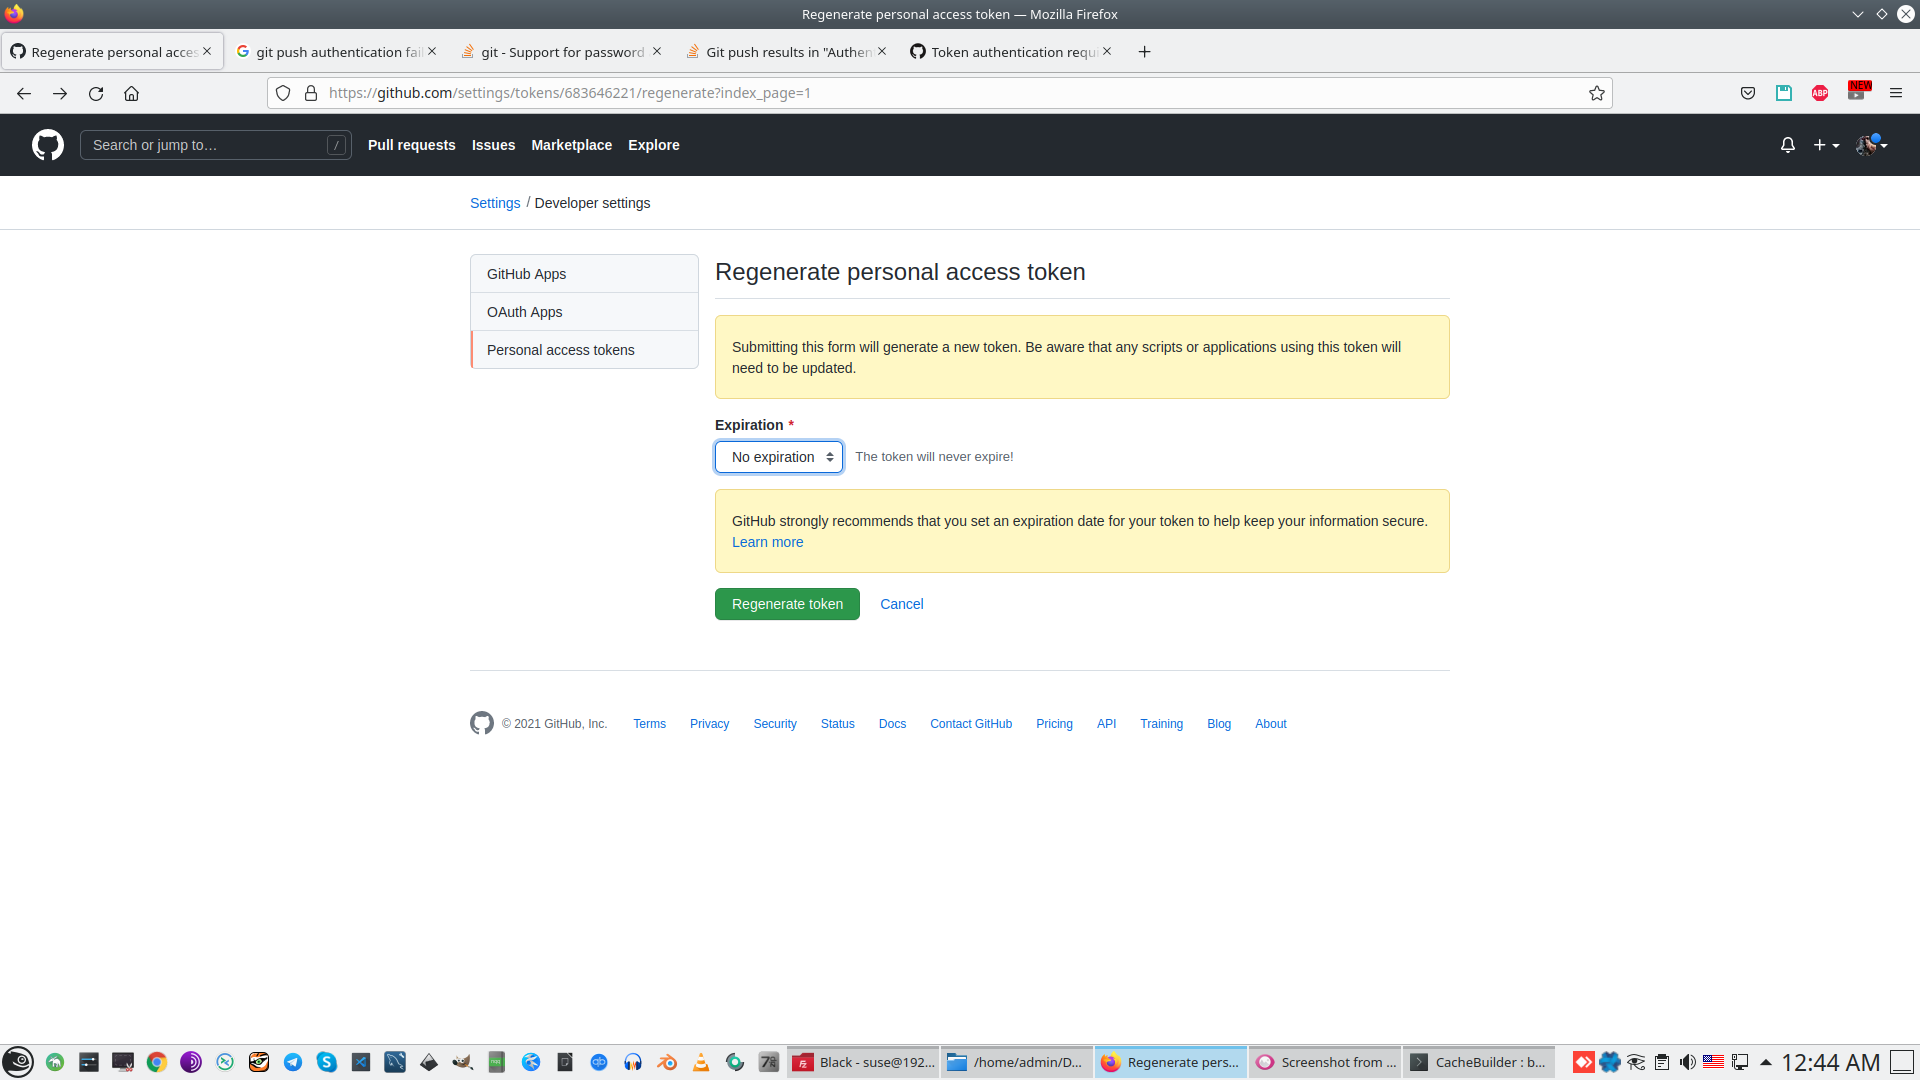Click the Regenerate token button

coord(787,604)
